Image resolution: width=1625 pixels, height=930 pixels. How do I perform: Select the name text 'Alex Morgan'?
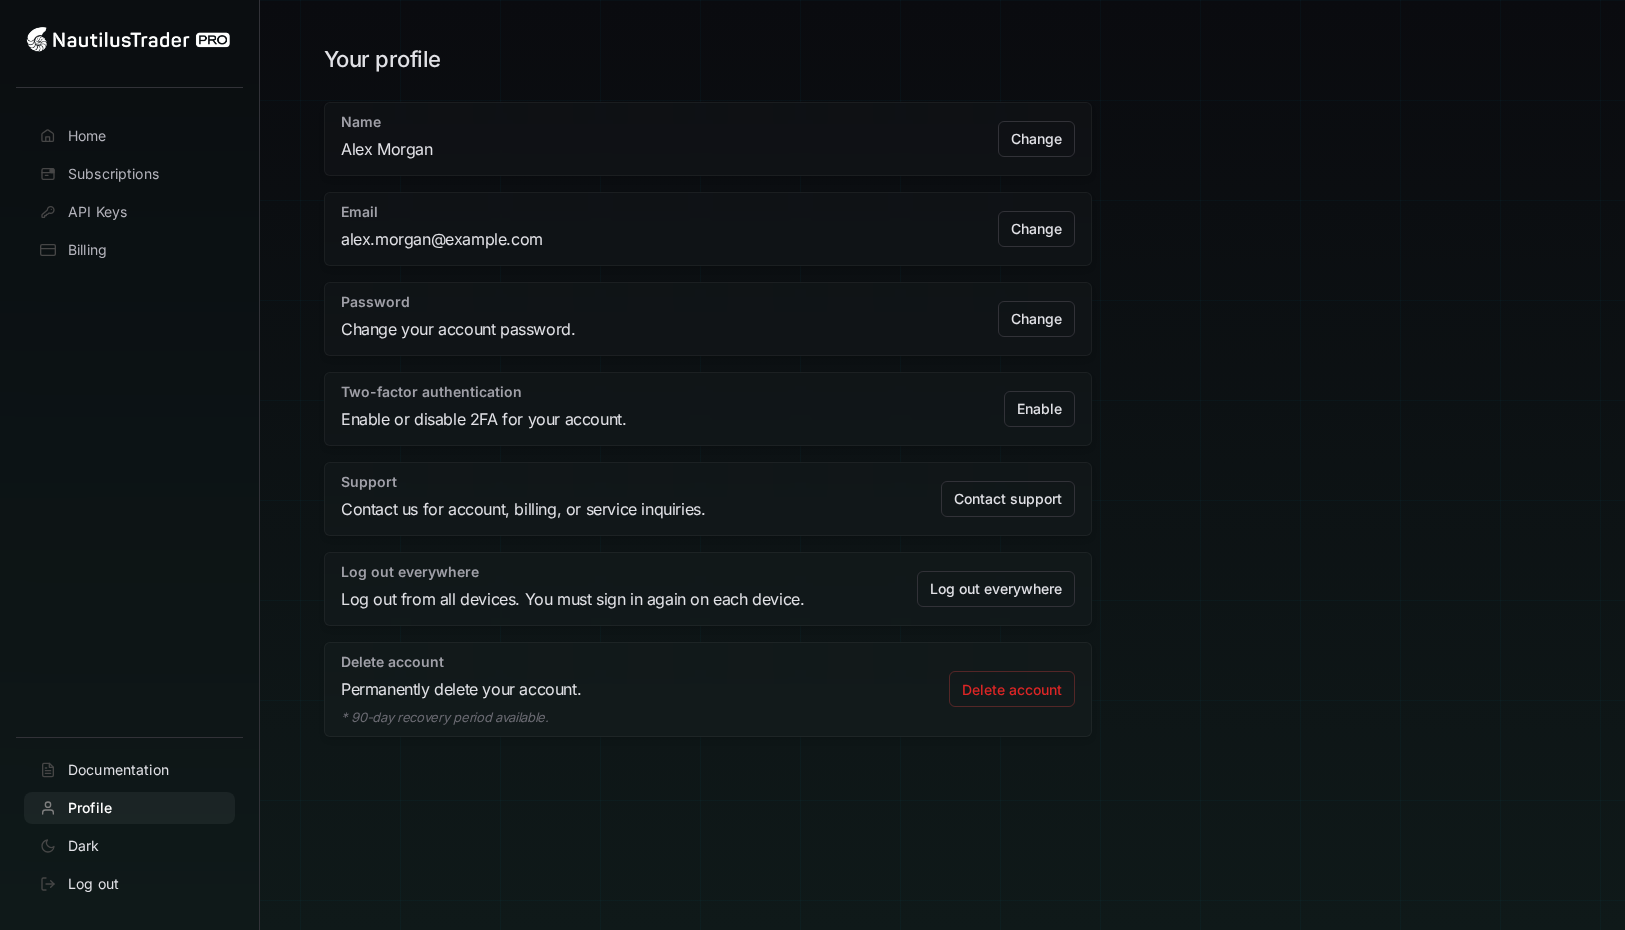[x=387, y=149]
